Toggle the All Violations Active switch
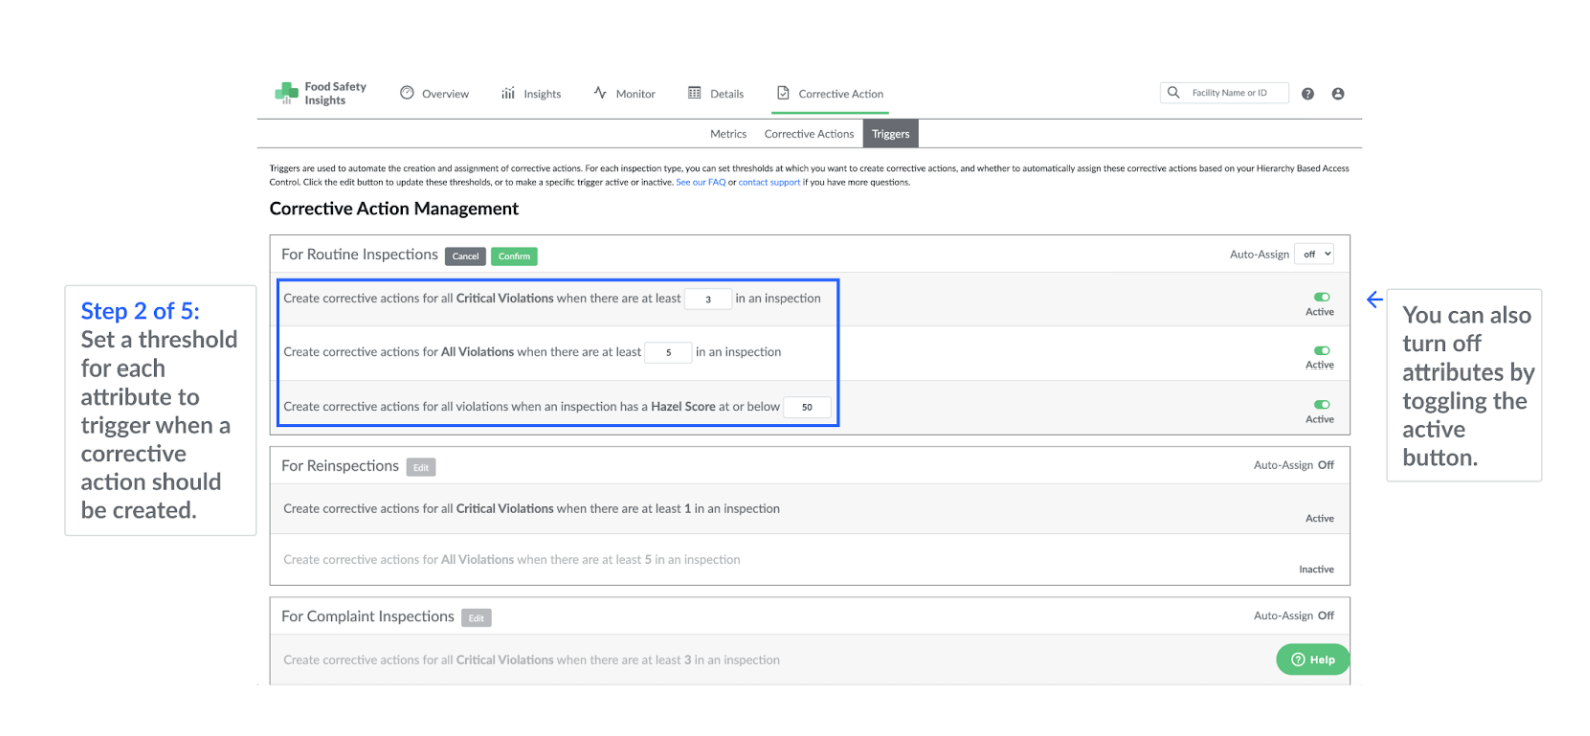1590x736 pixels. [x=1322, y=351]
